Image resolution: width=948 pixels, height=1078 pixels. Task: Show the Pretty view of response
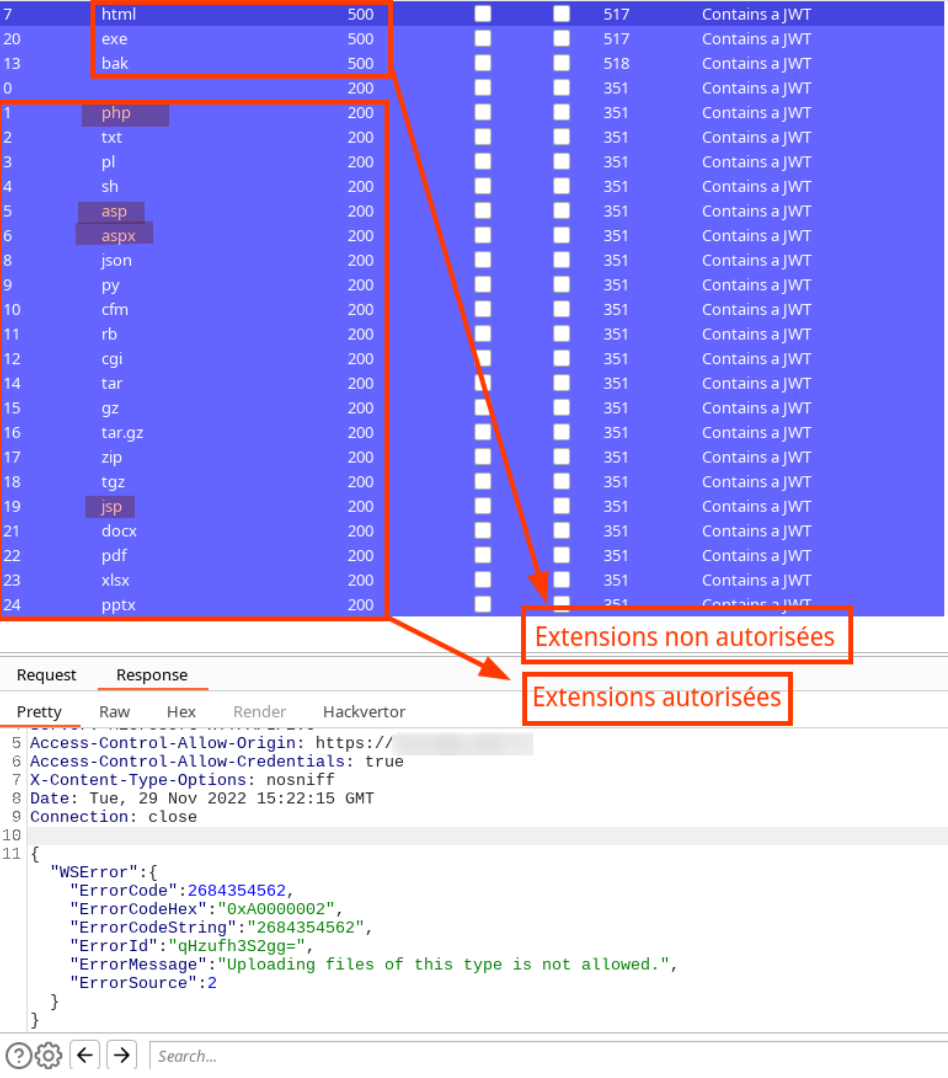[39, 712]
